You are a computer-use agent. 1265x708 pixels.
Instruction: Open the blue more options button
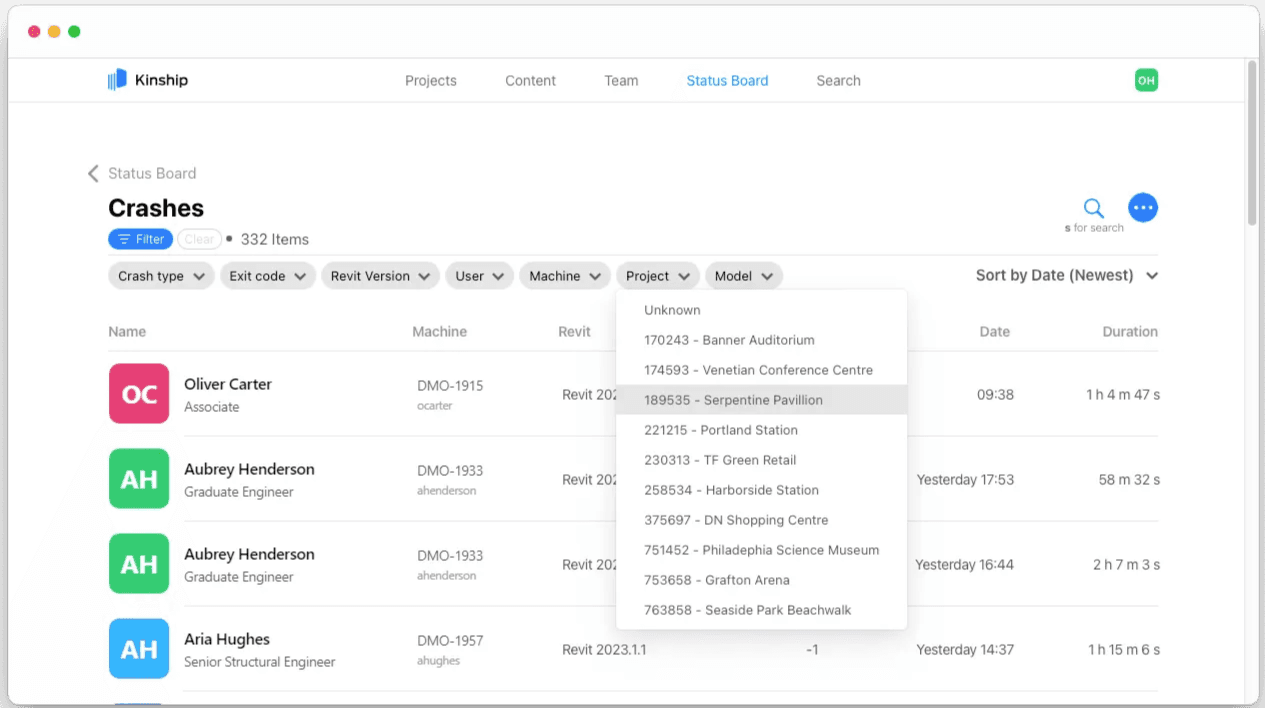[x=1143, y=208]
